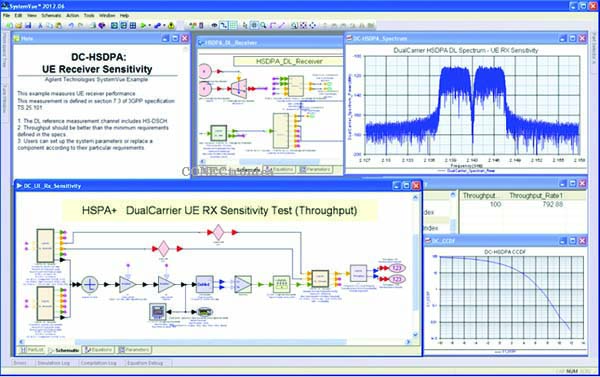The height and width of the screenshot is (377, 600).
Task: Click the Paste clipboard toolbar icon
Action: point(59,26)
